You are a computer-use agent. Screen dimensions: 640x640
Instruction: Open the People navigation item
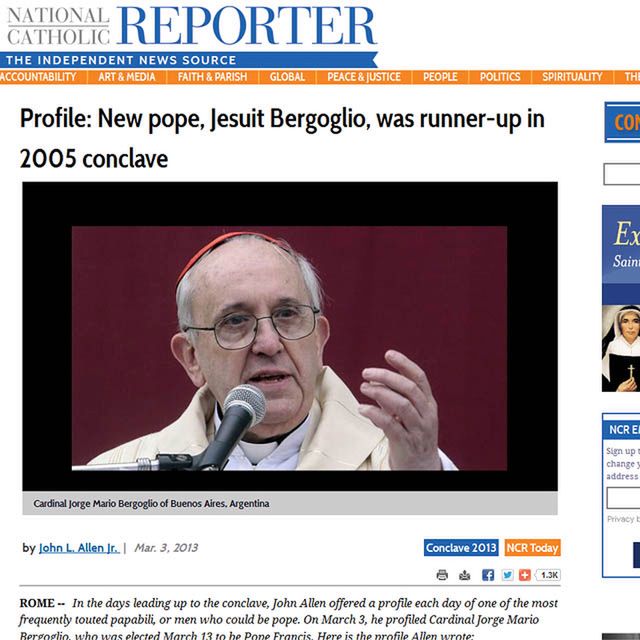point(440,77)
